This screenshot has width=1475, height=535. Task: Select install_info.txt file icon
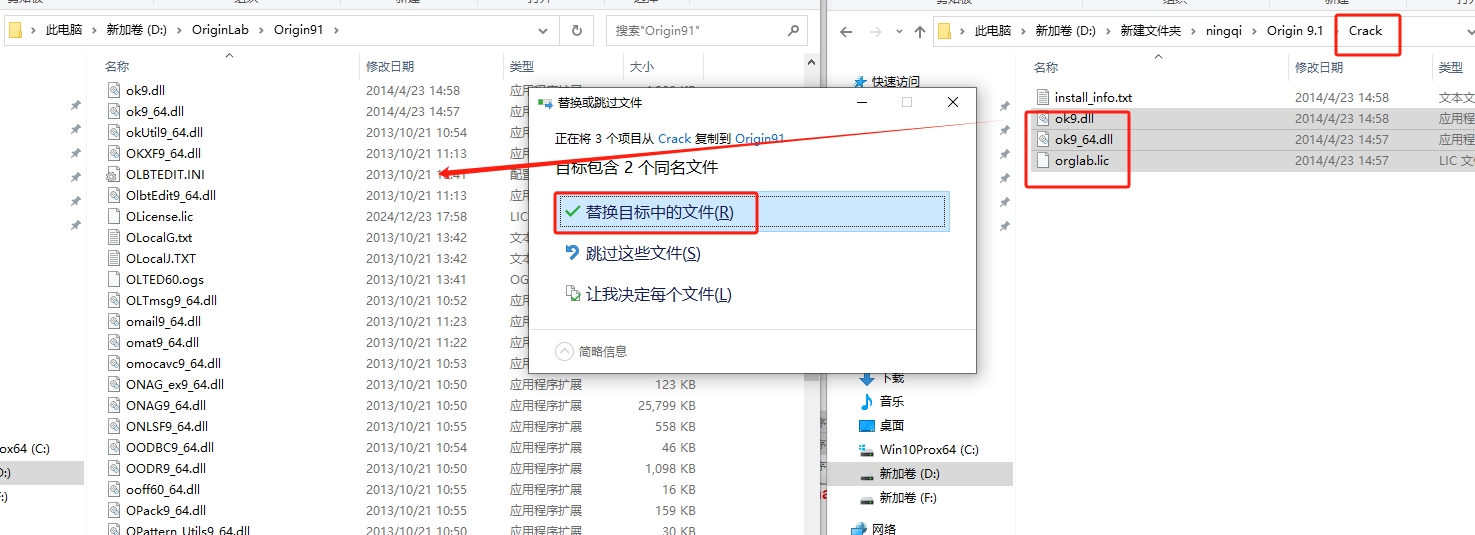(1043, 98)
